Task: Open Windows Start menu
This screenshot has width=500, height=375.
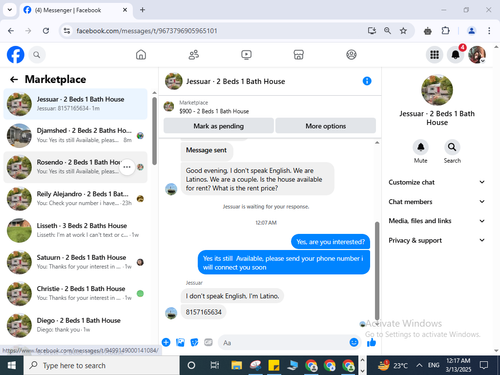Action: pyautogui.click(x=12, y=366)
